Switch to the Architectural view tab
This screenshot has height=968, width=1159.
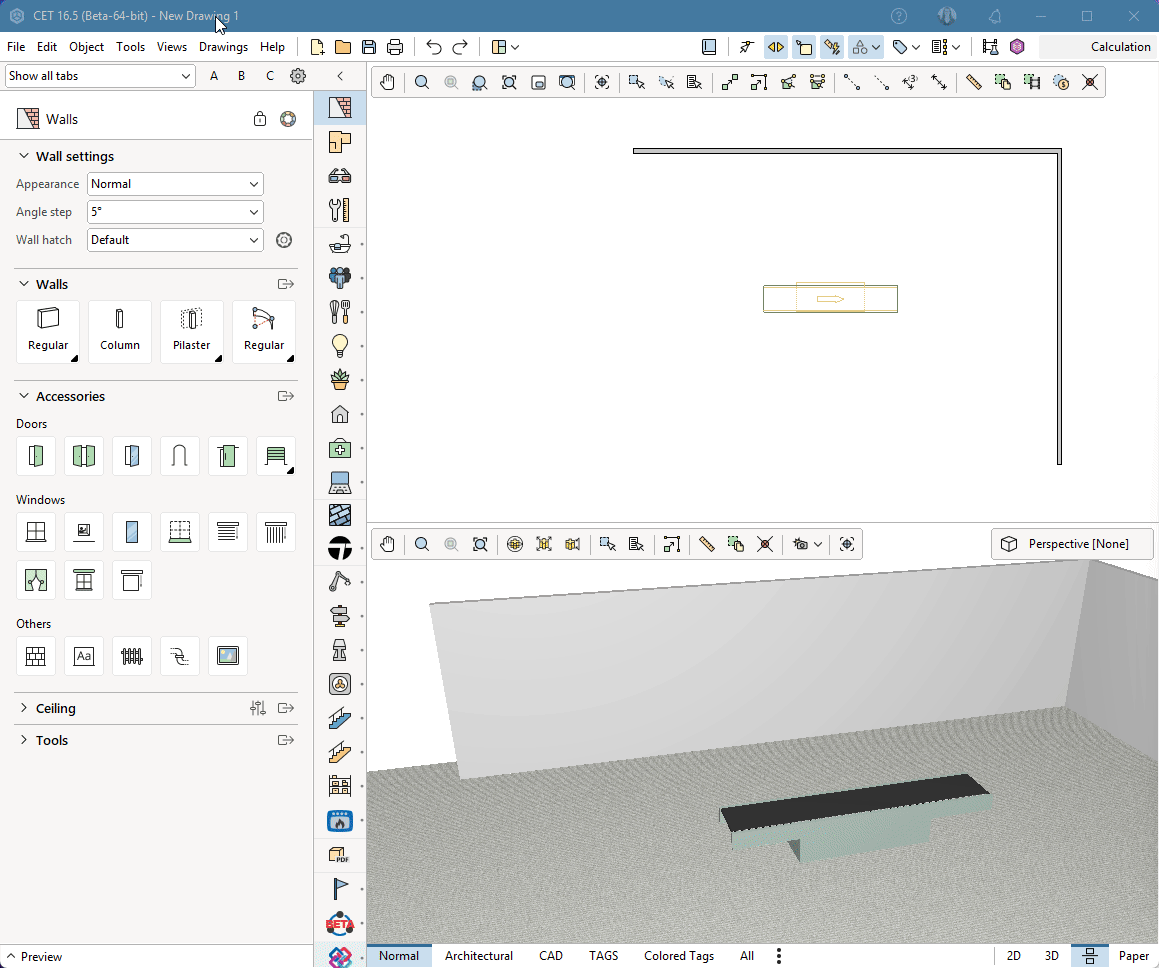coord(478,956)
